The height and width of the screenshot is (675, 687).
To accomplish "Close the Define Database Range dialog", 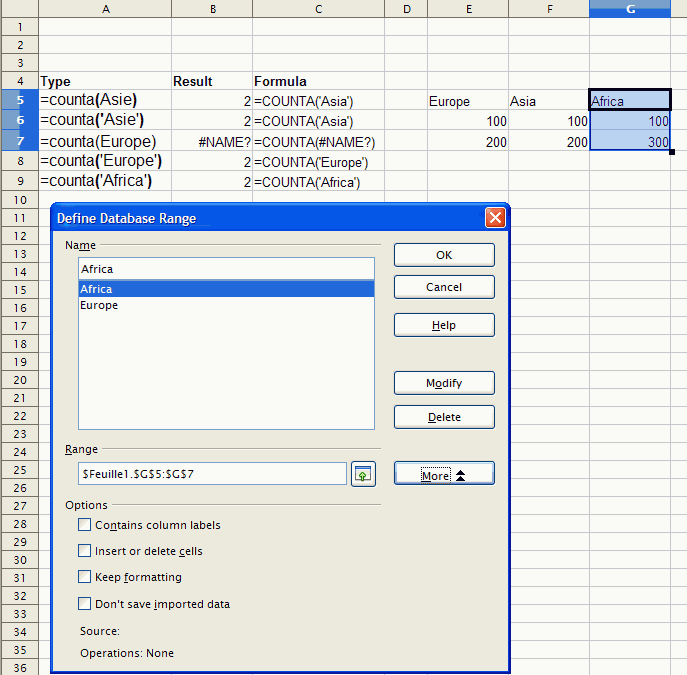I will pyautogui.click(x=494, y=218).
